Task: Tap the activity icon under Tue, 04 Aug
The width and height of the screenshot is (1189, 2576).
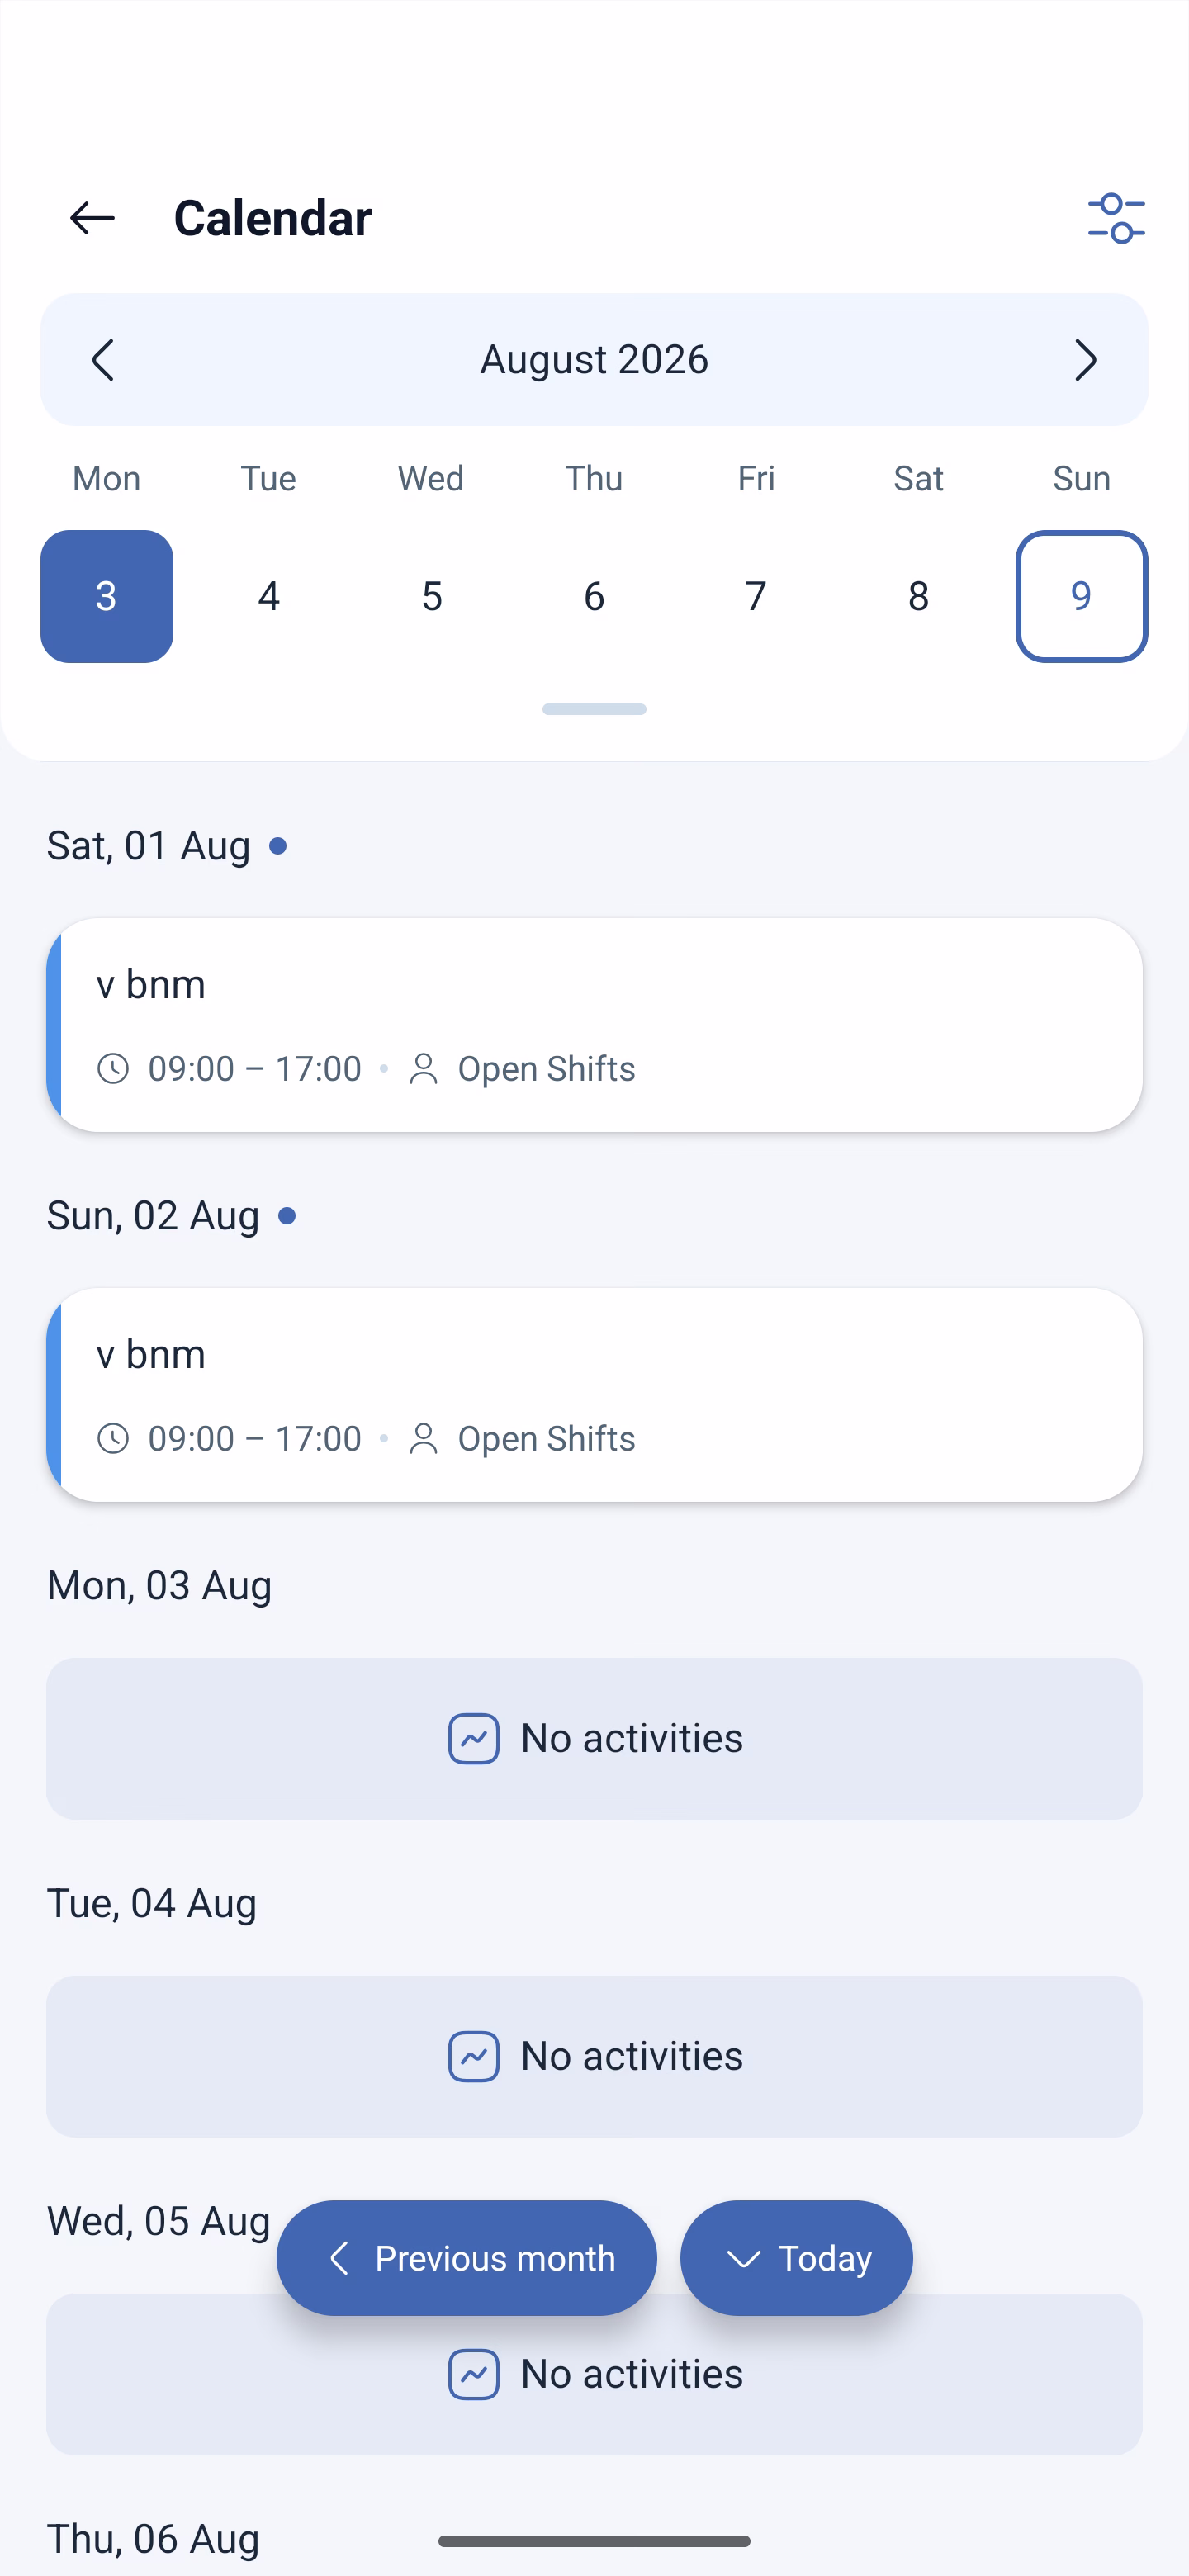Action: (x=474, y=2056)
